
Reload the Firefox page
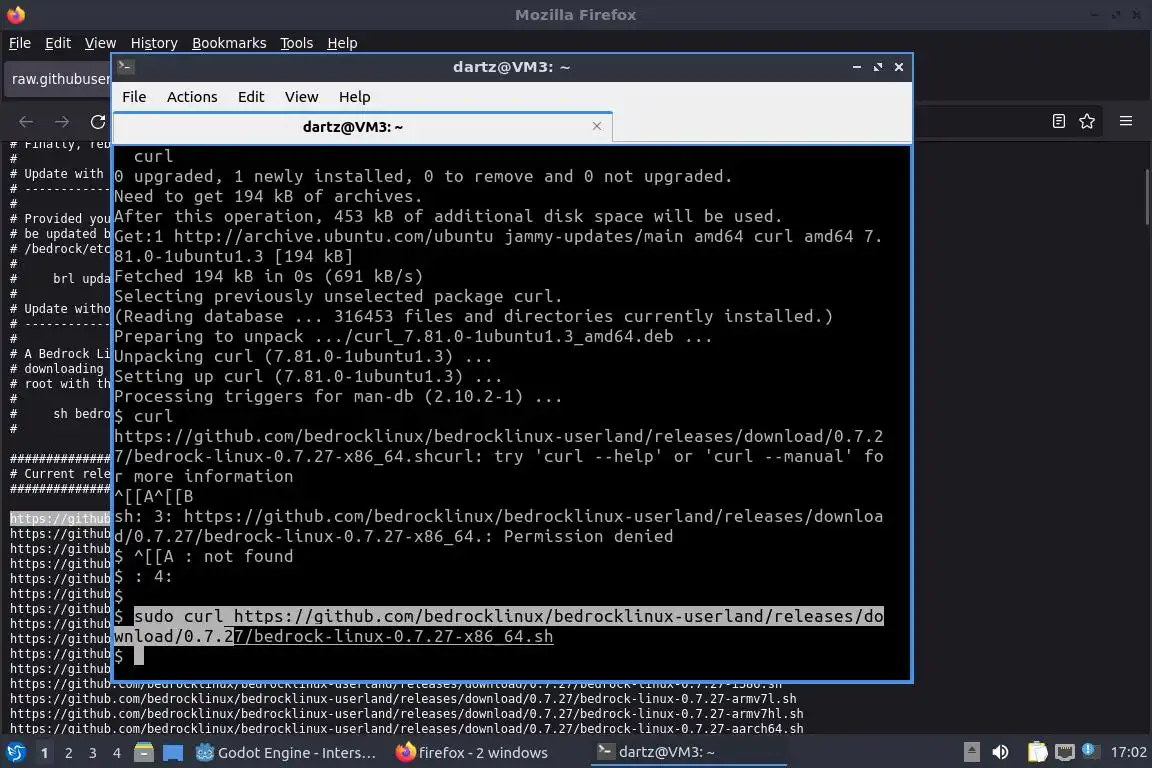tap(98, 121)
